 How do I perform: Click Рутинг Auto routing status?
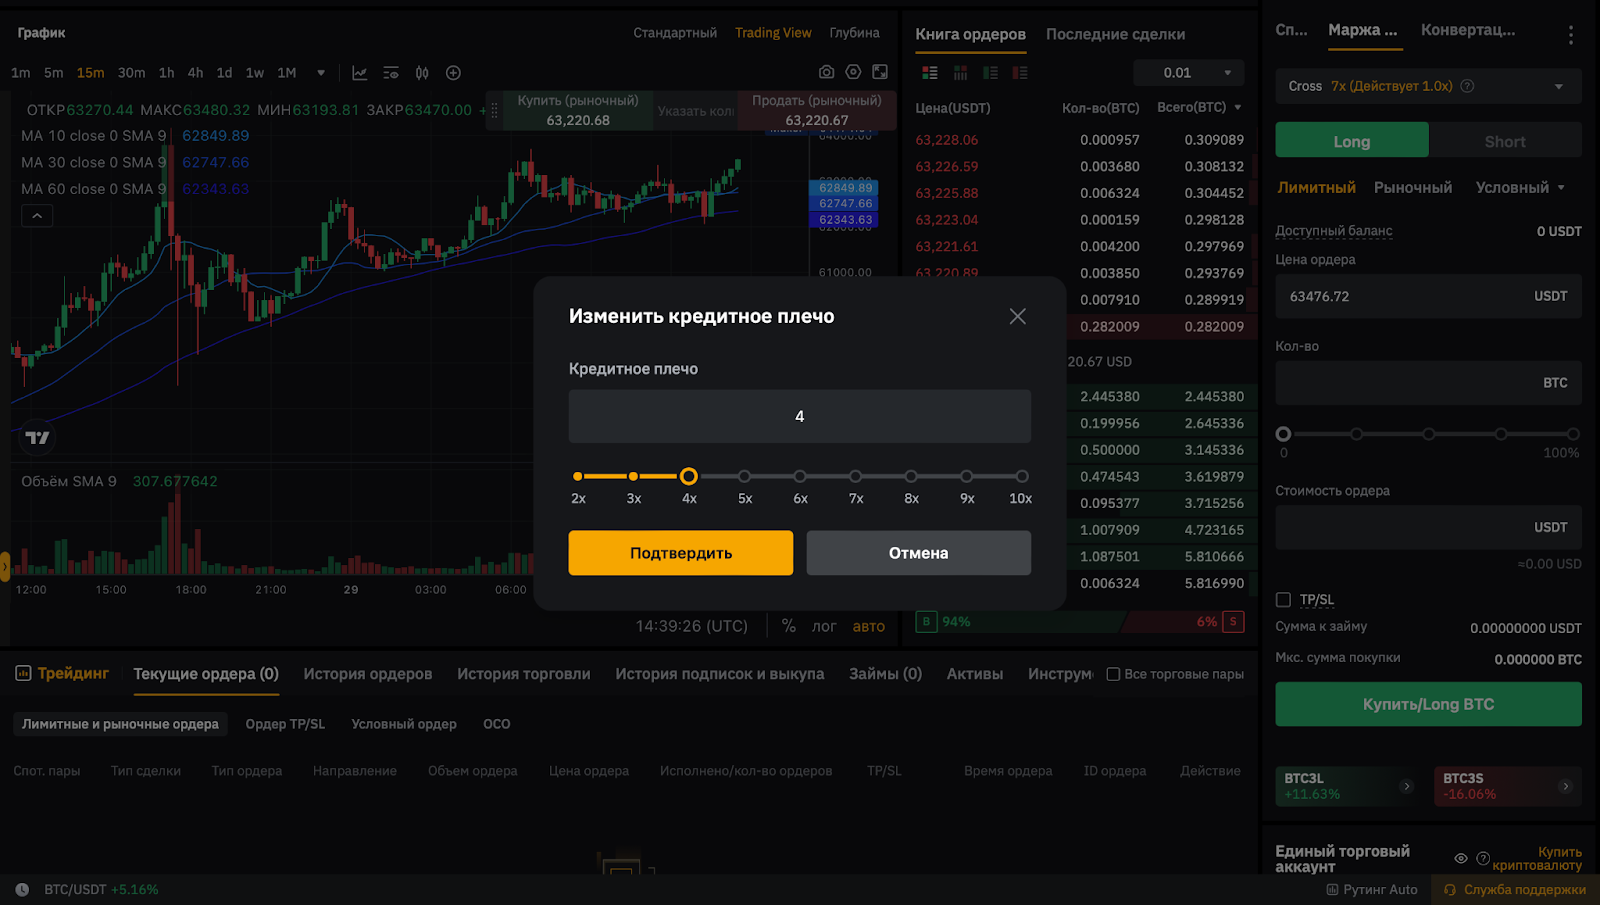(x=1372, y=889)
